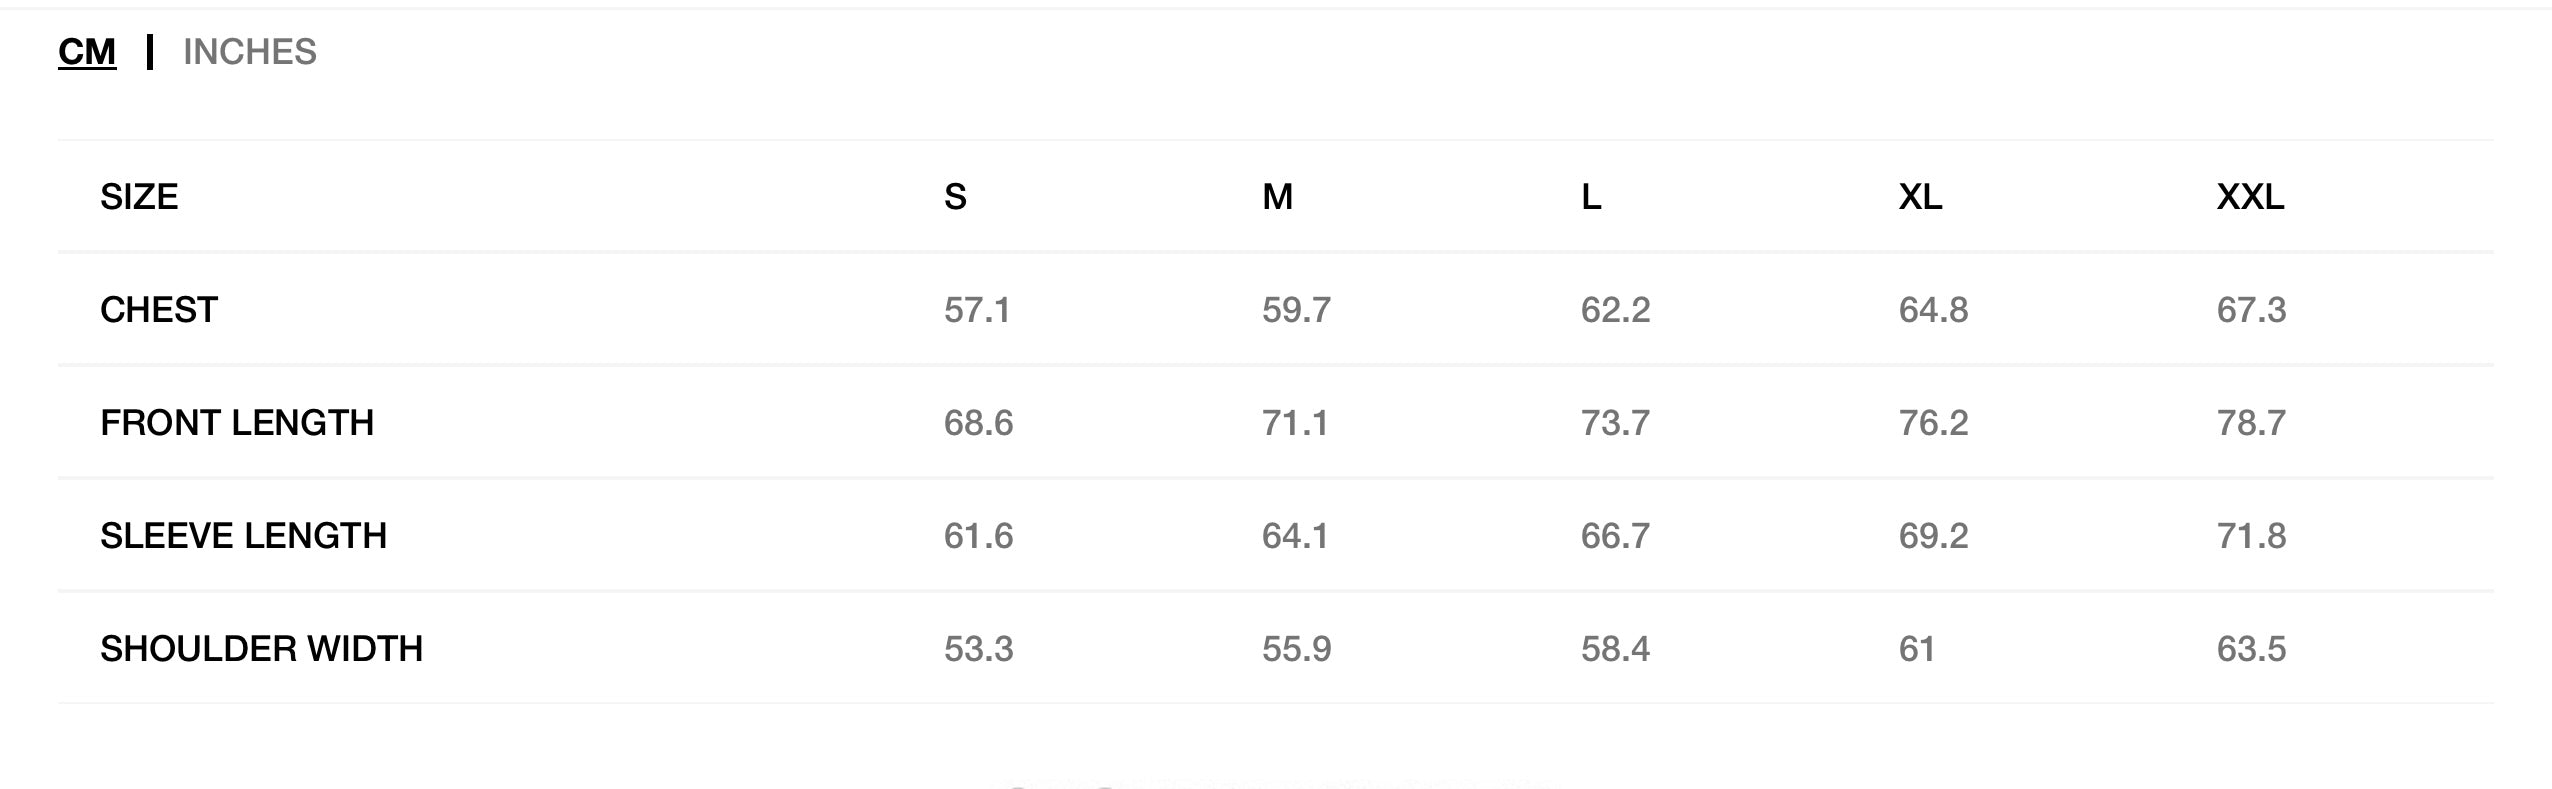Click the 62.2 chest value for L
This screenshot has height=789, width=2552.
[1615, 310]
